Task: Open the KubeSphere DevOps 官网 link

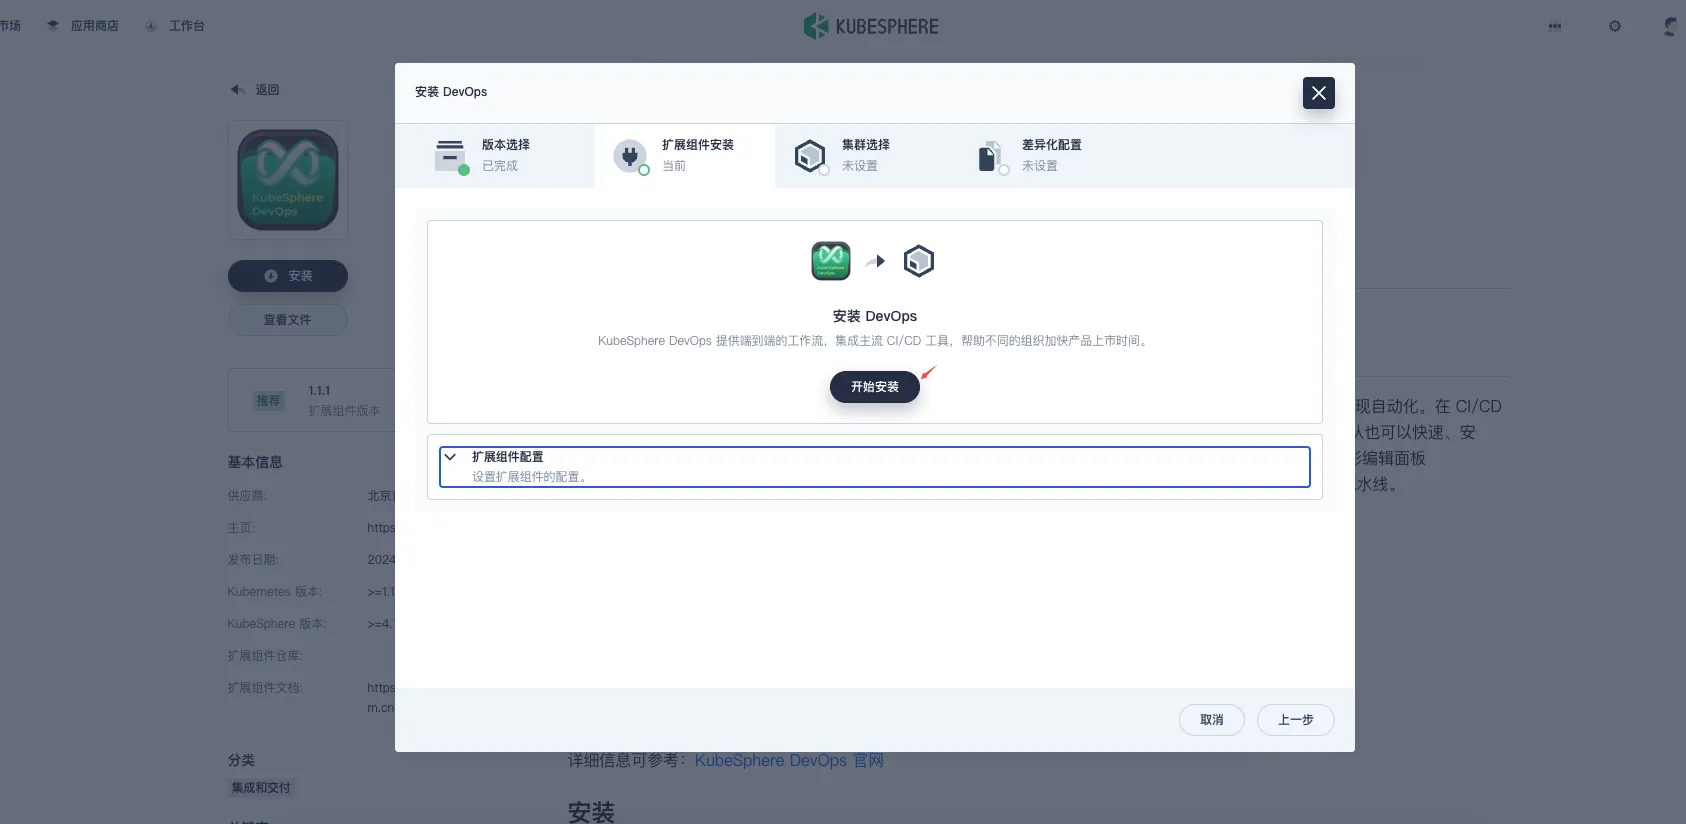Action: pos(789,761)
